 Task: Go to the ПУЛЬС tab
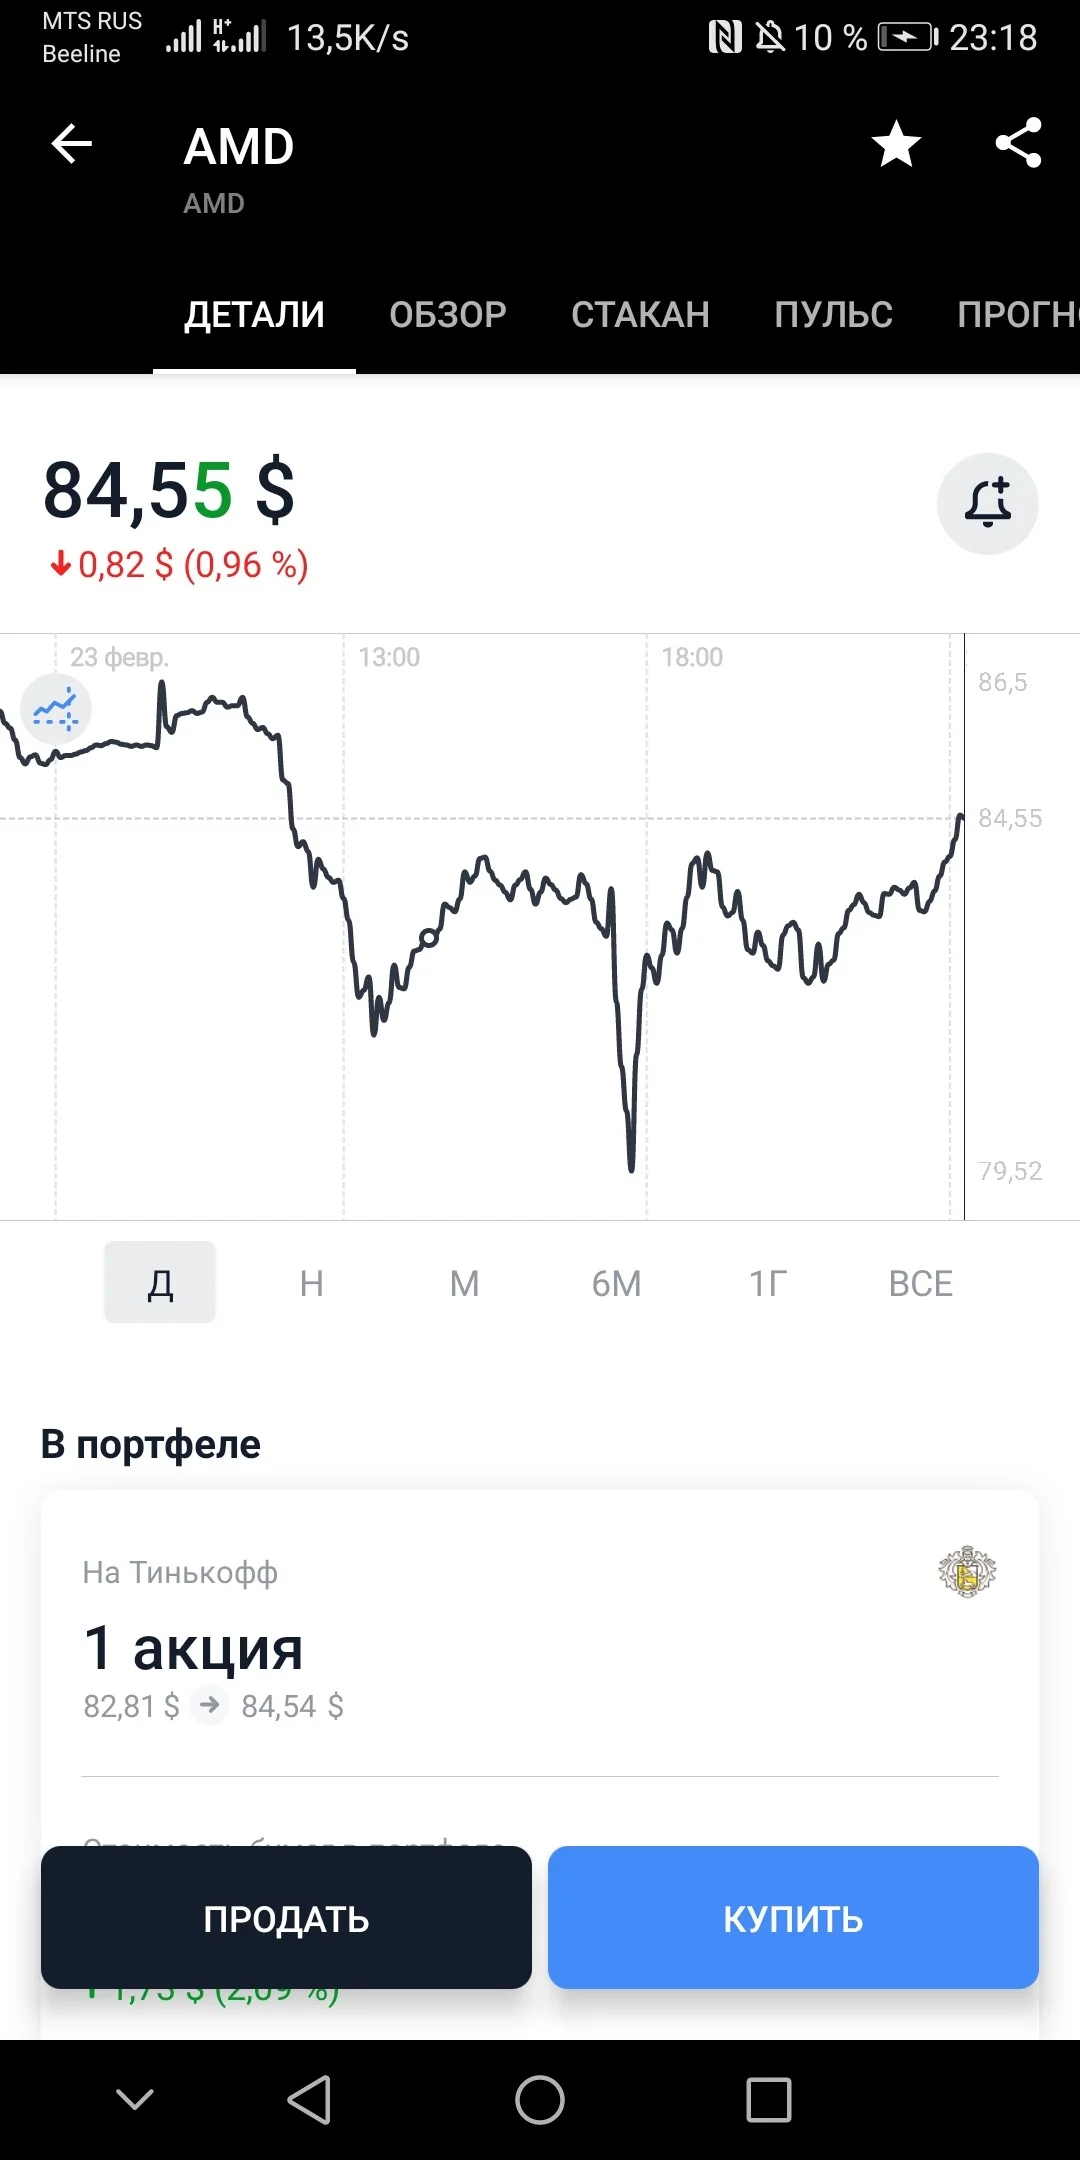point(833,315)
